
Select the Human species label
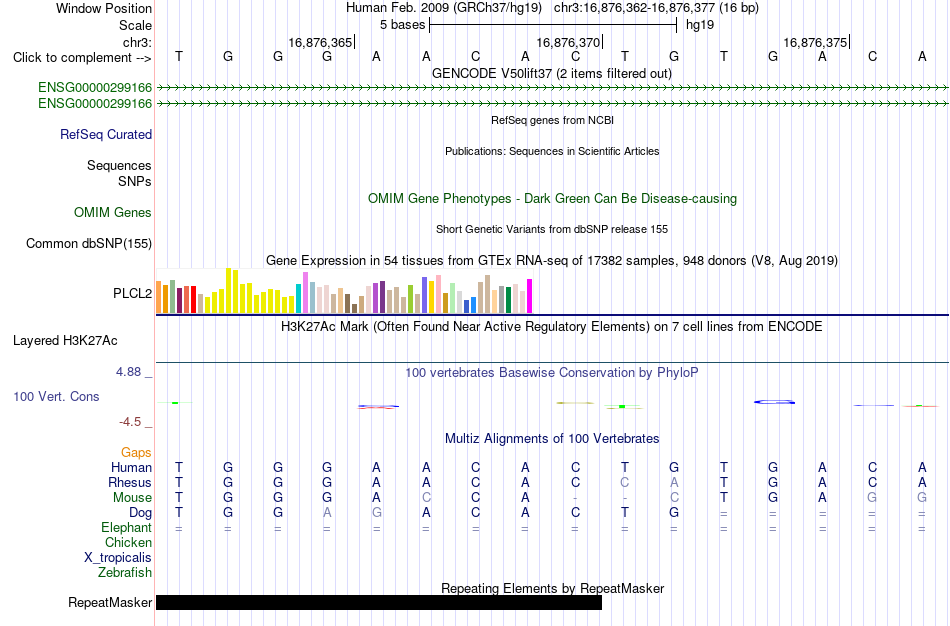131,468
